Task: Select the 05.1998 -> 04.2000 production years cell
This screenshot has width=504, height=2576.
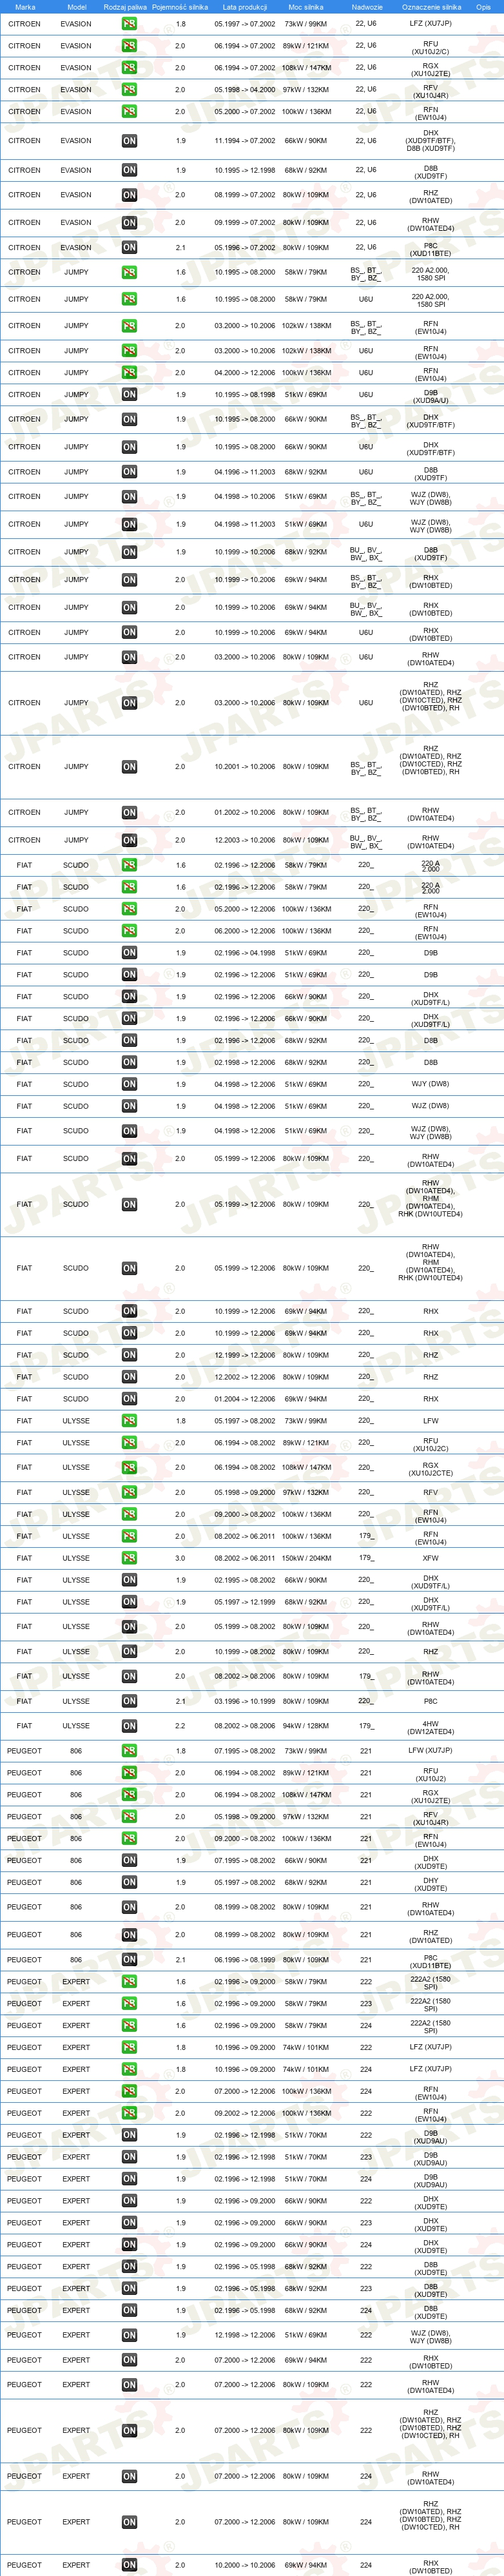Action: [244, 90]
